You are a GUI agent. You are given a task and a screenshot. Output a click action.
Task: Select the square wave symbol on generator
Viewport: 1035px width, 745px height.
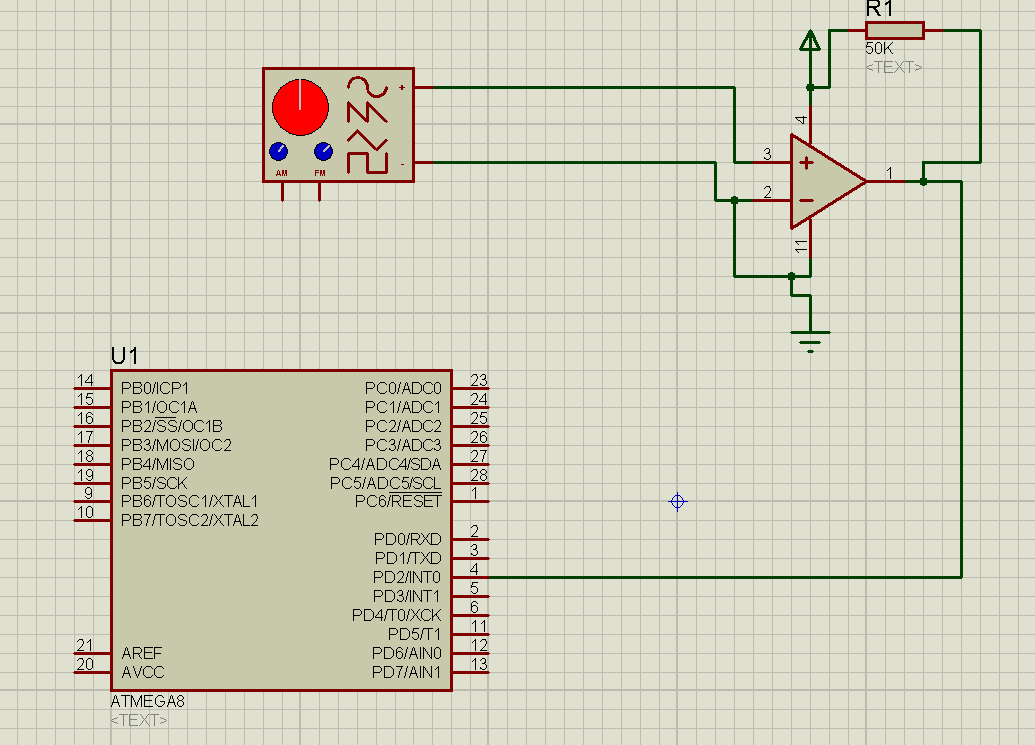coord(366,161)
